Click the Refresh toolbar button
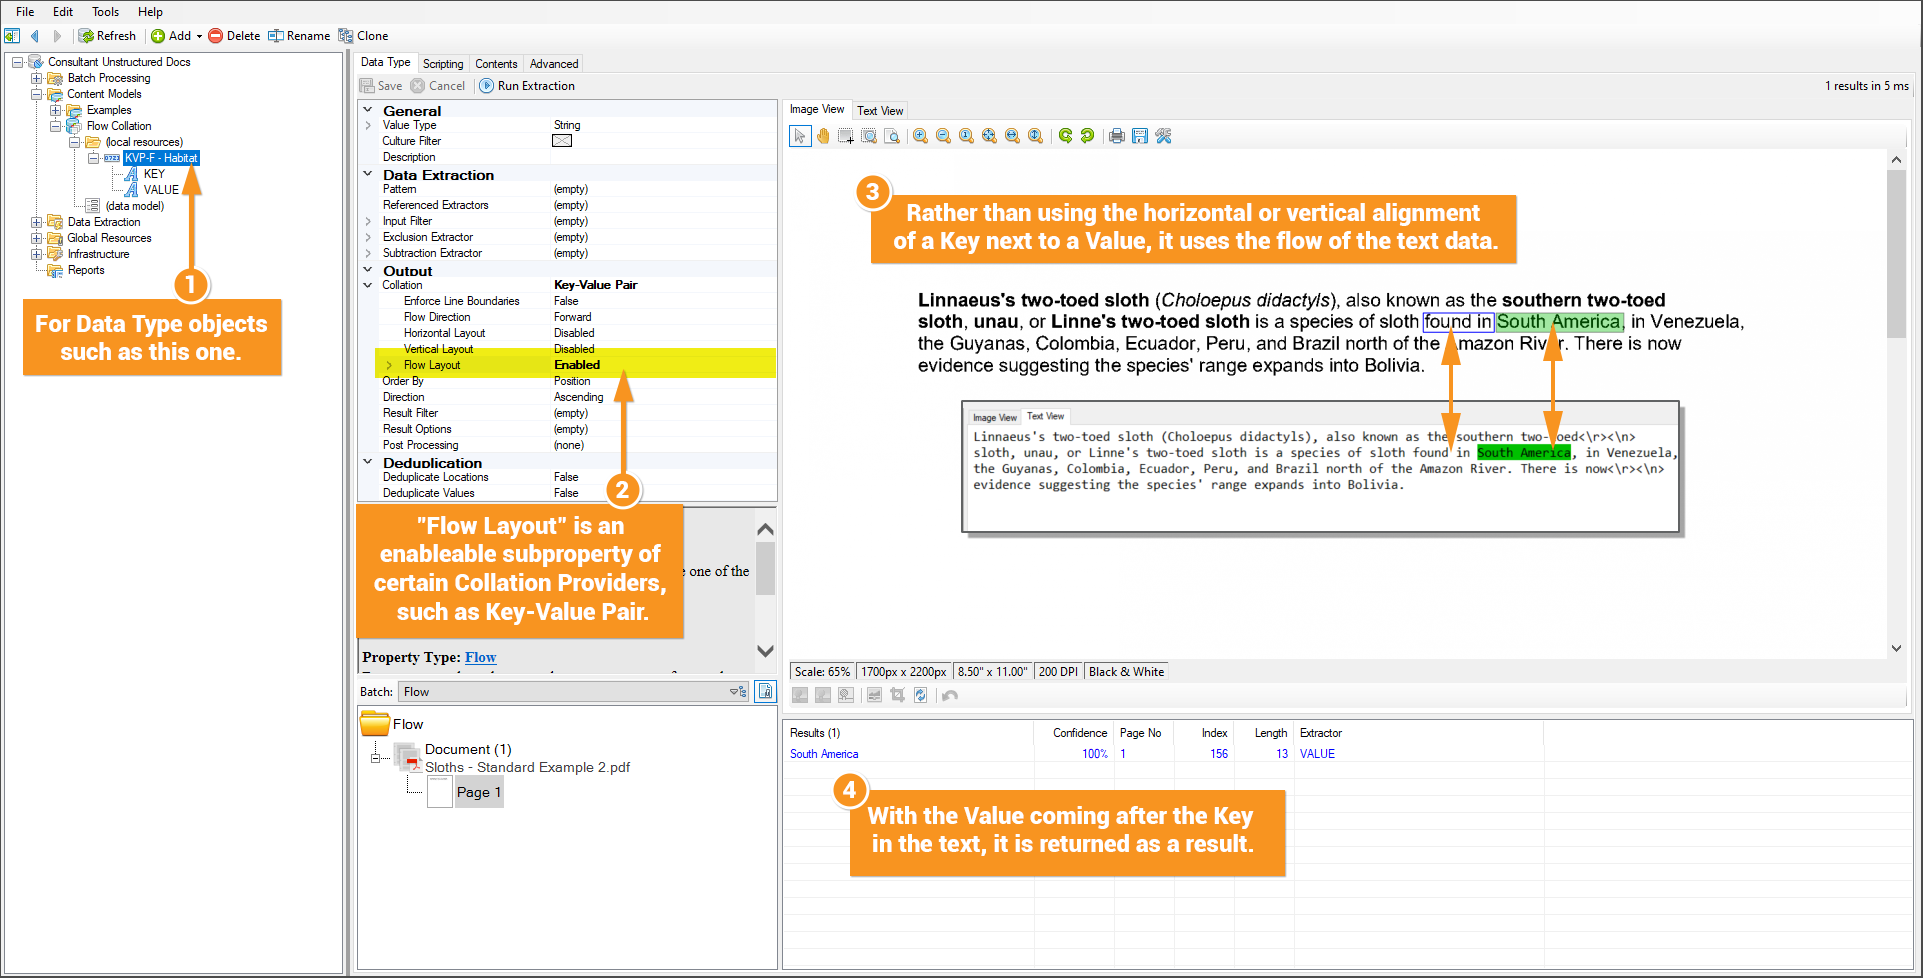The width and height of the screenshot is (1923, 978). [107, 36]
